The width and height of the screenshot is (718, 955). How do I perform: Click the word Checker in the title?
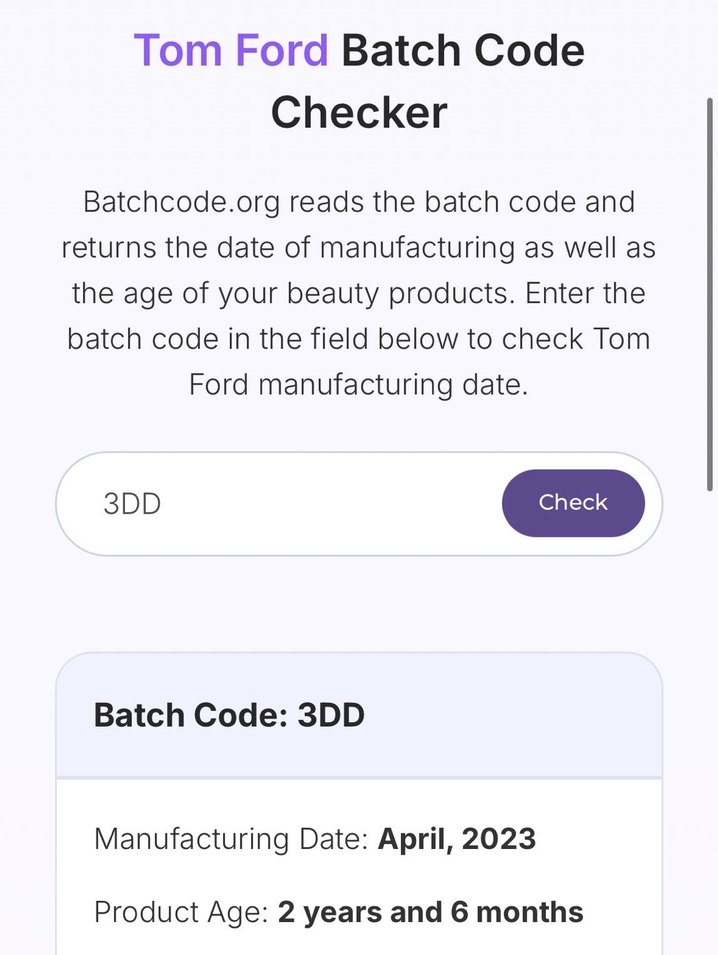(359, 113)
